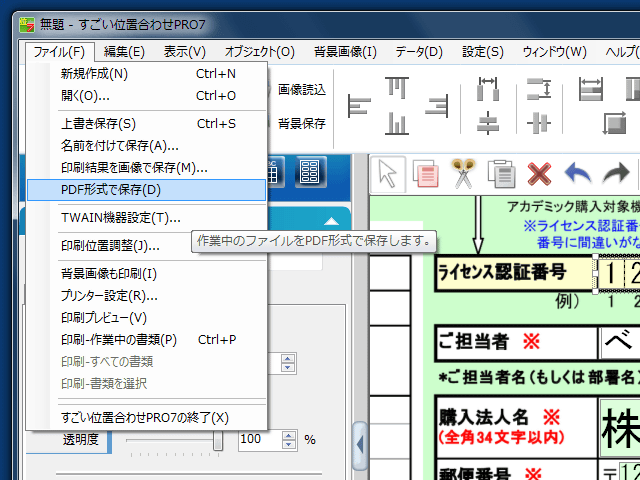Increase transparency with up stepper arrow

pos(289,435)
